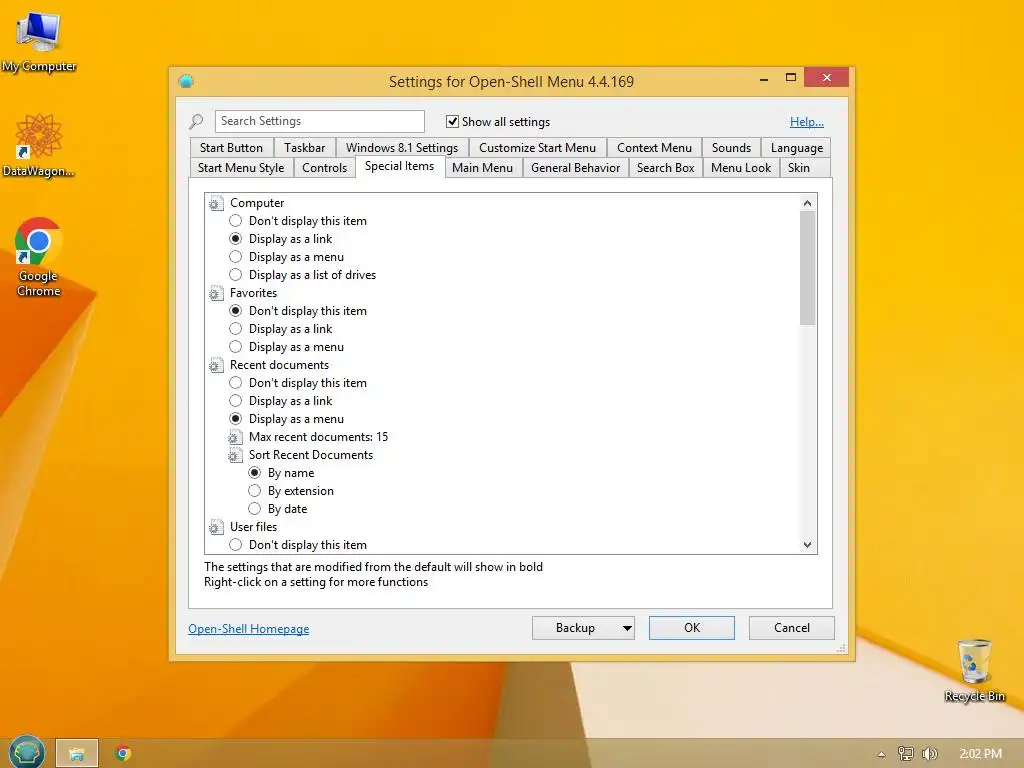Open the Language tab
The width and height of the screenshot is (1024, 768).
coord(797,148)
